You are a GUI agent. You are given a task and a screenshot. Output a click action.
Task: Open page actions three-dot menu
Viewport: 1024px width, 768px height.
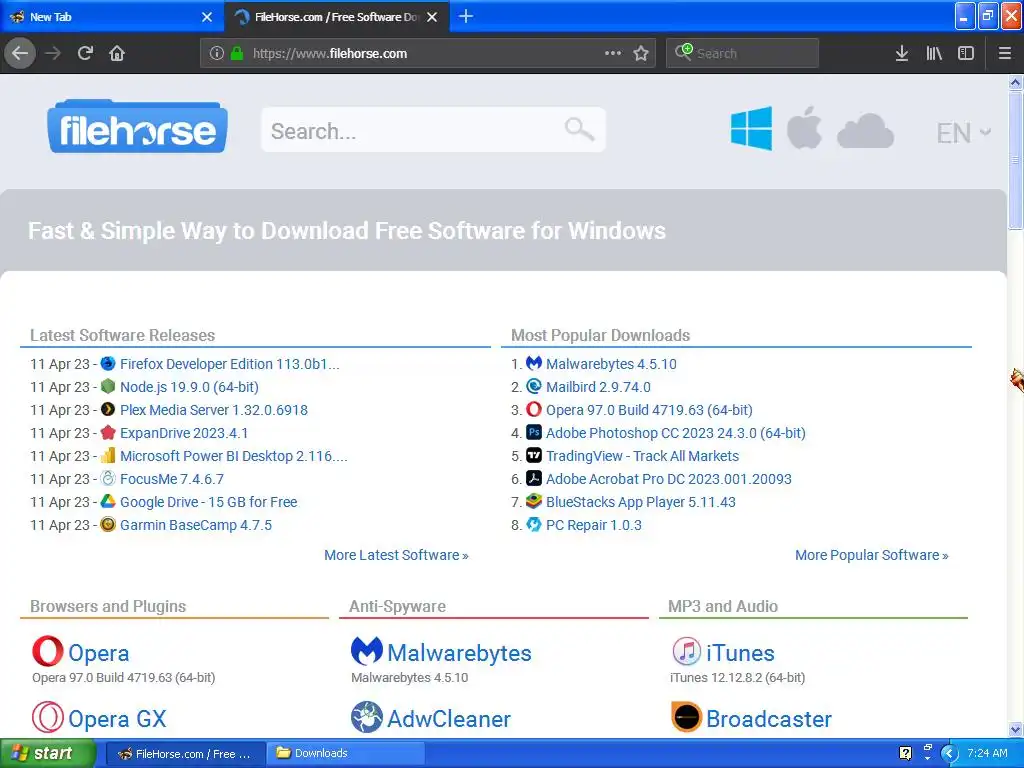(613, 53)
